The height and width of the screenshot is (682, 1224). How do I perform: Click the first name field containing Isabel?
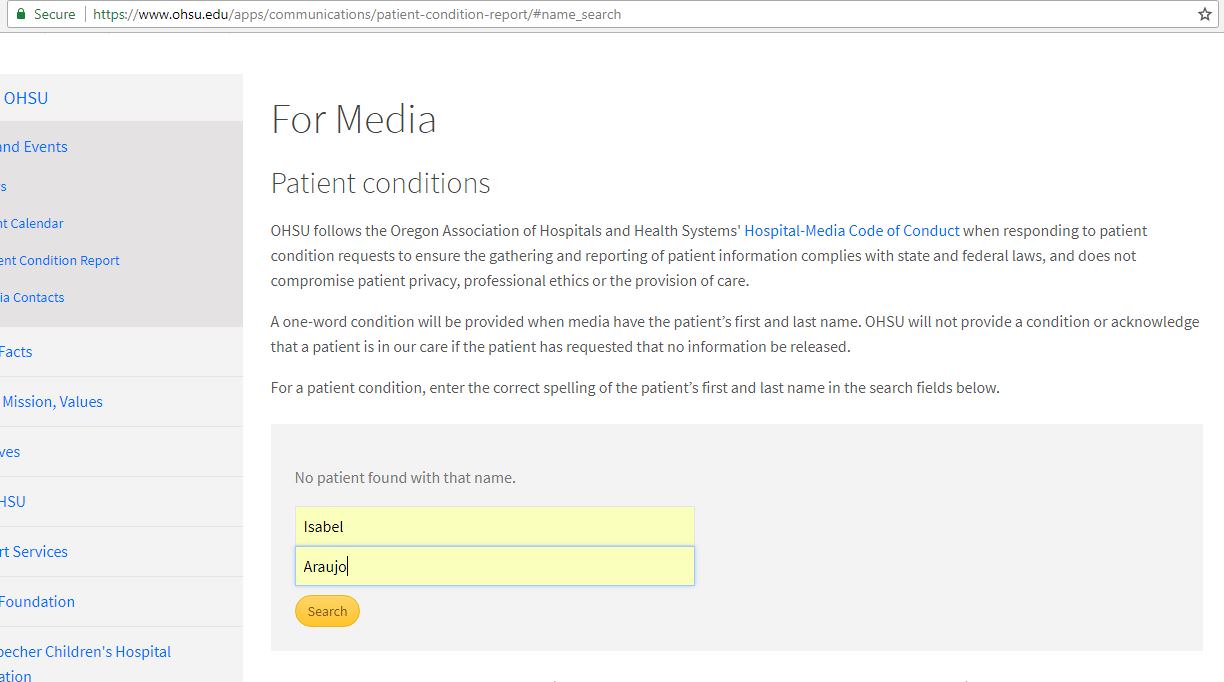494,526
